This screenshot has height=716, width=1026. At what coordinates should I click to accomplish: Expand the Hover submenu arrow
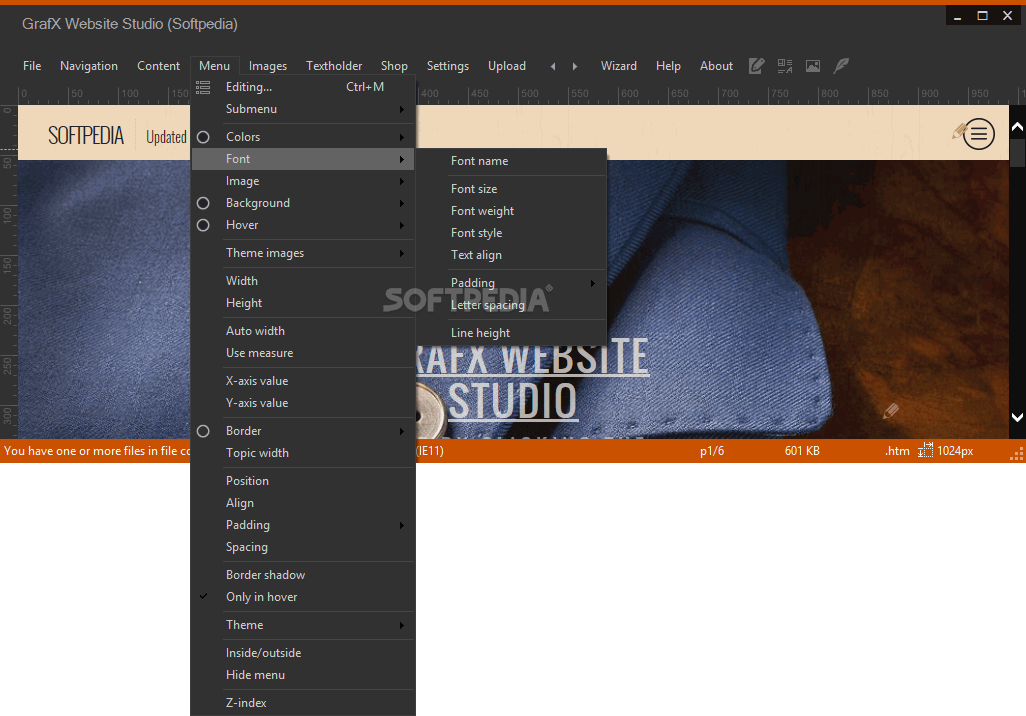[402, 225]
